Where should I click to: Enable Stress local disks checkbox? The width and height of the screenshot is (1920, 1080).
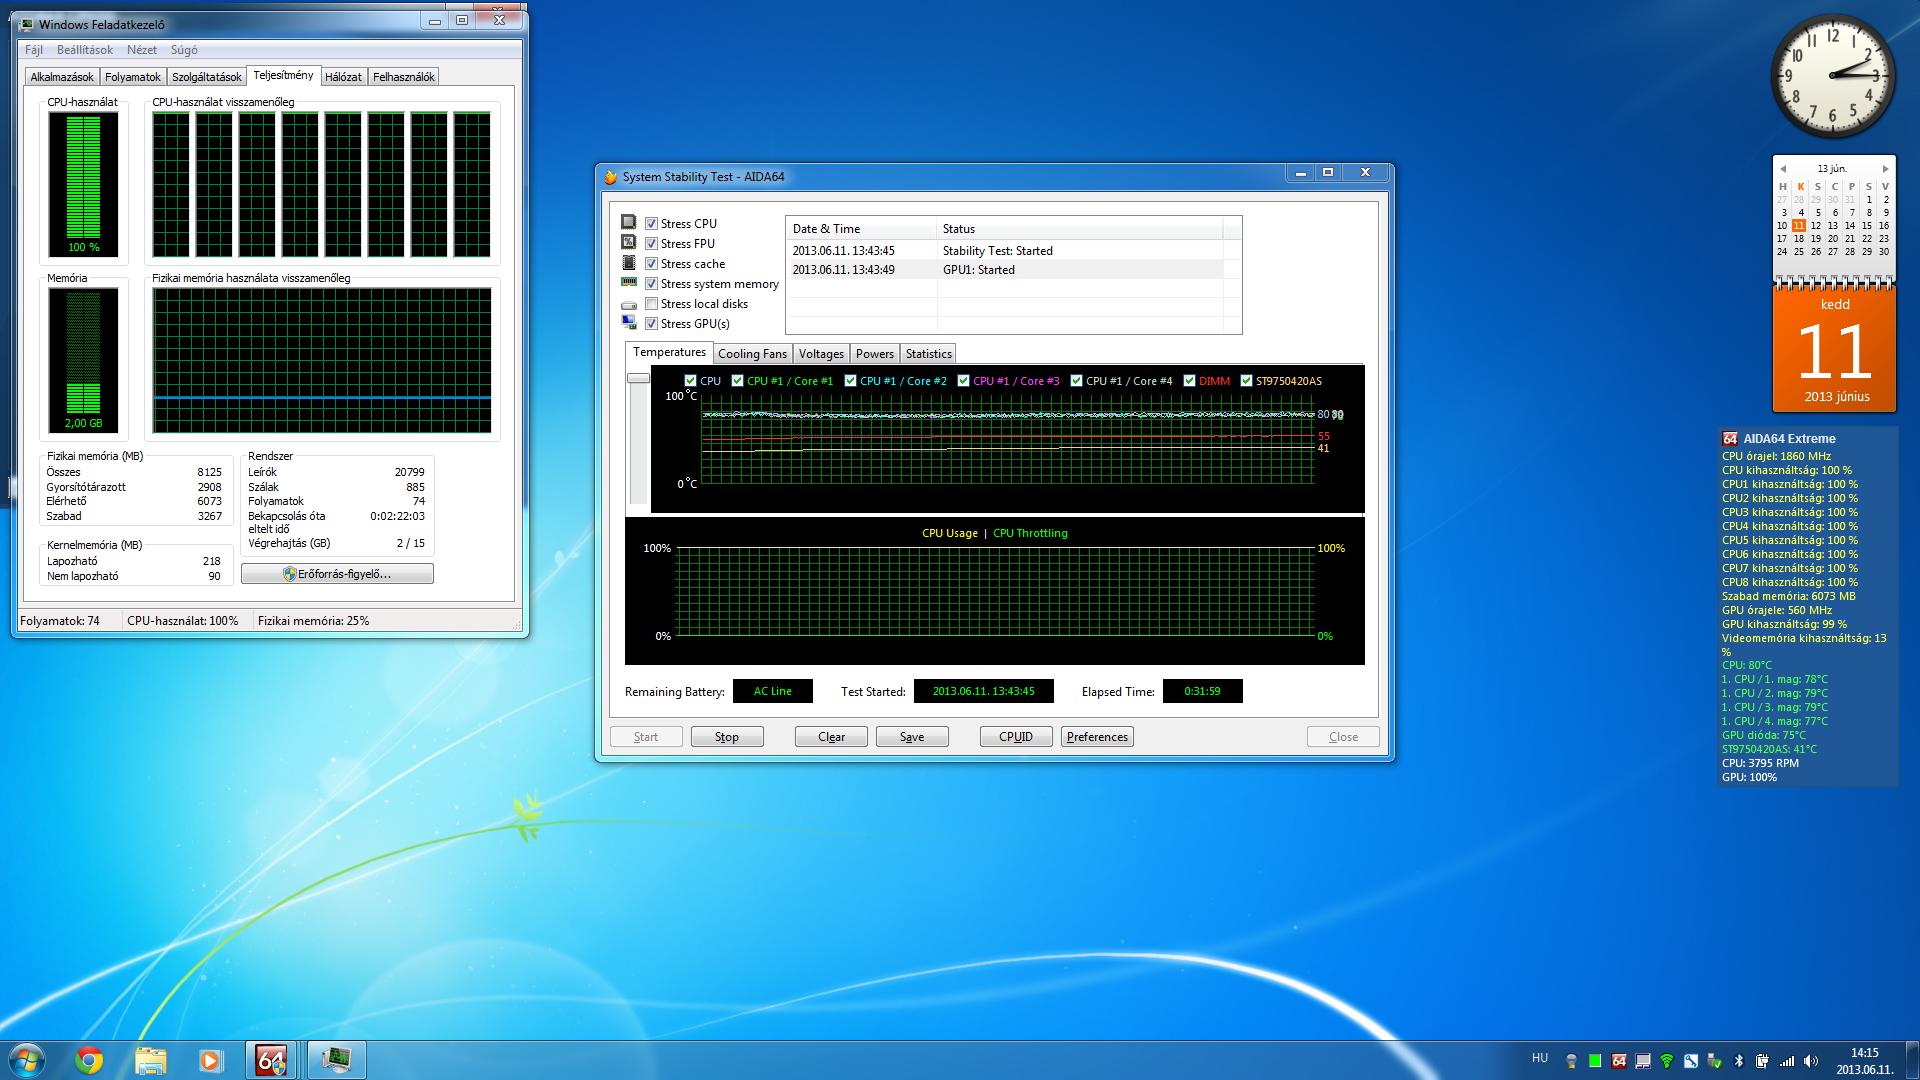click(x=651, y=304)
